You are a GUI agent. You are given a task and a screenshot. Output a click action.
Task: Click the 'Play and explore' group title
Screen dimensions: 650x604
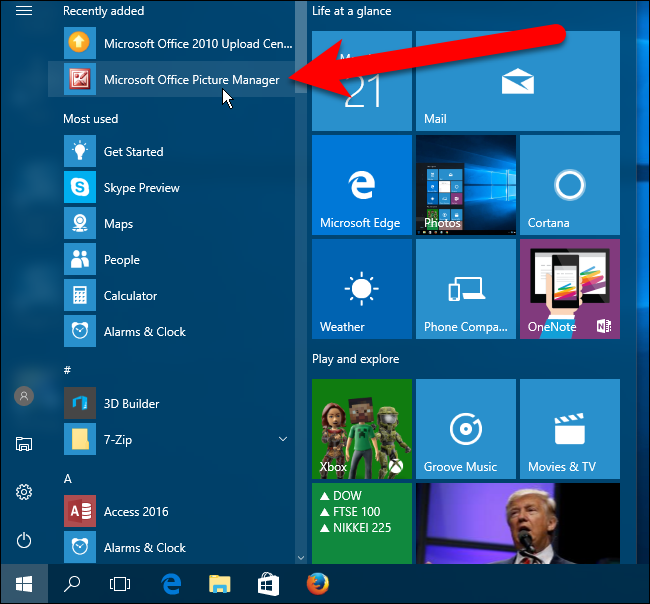tap(356, 359)
